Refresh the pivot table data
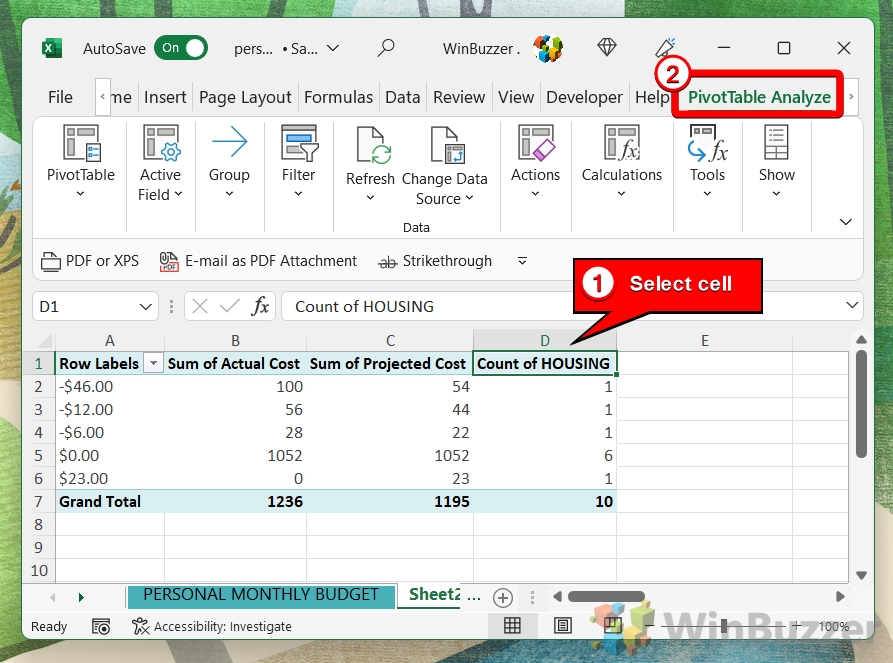 click(x=370, y=163)
